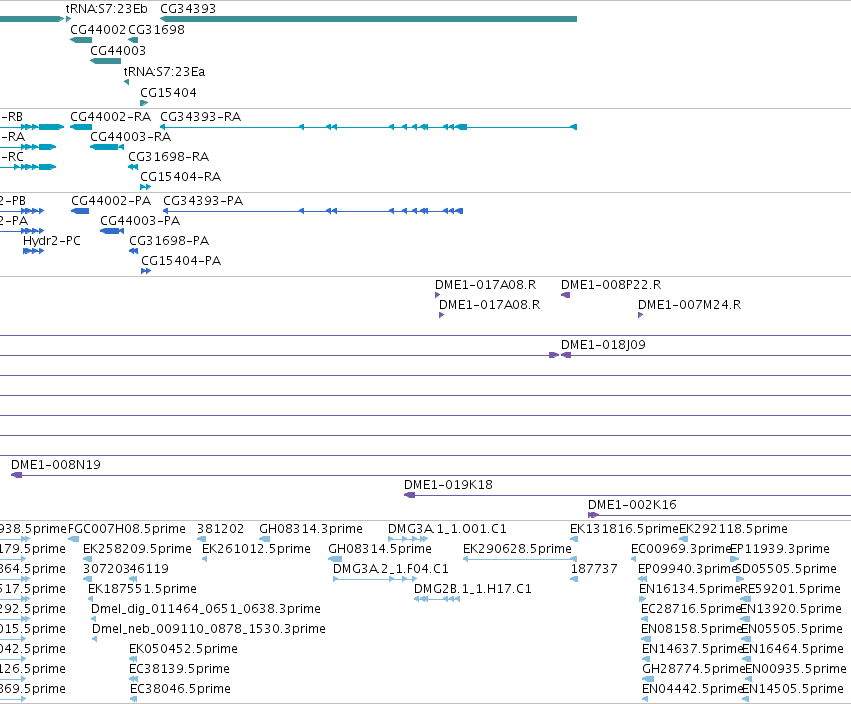Select the EN05505.5prime EST label
Image resolution: width=851 pixels, height=704 pixels.
click(x=792, y=630)
